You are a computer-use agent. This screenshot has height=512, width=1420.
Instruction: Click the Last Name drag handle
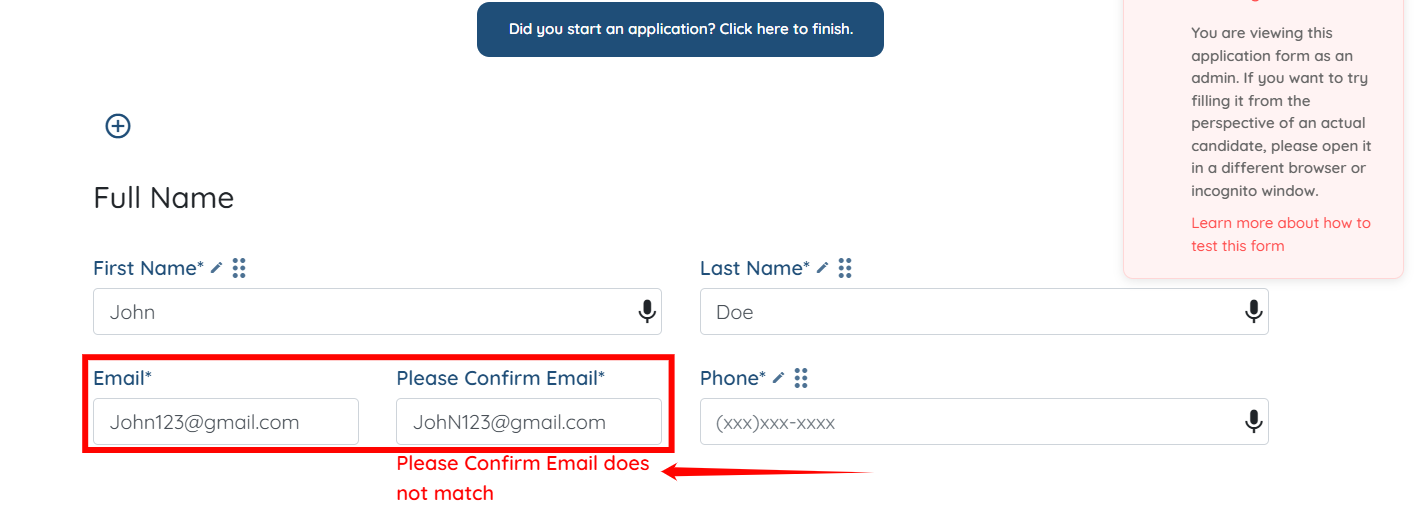tap(845, 268)
